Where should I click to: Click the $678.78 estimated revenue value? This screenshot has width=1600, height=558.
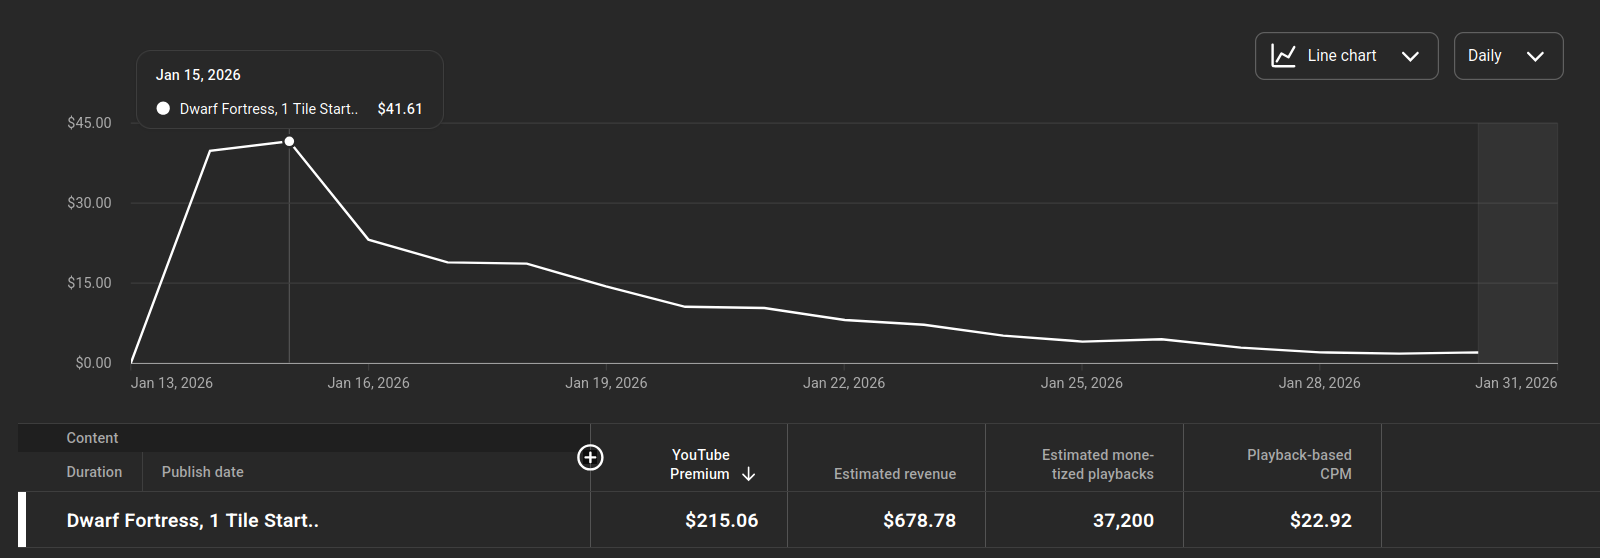(x=919, y=520)
